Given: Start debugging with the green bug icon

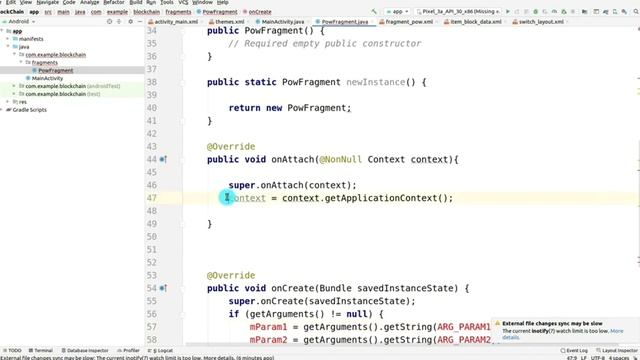Looking at the screenshot, I should tap(536, 12).
